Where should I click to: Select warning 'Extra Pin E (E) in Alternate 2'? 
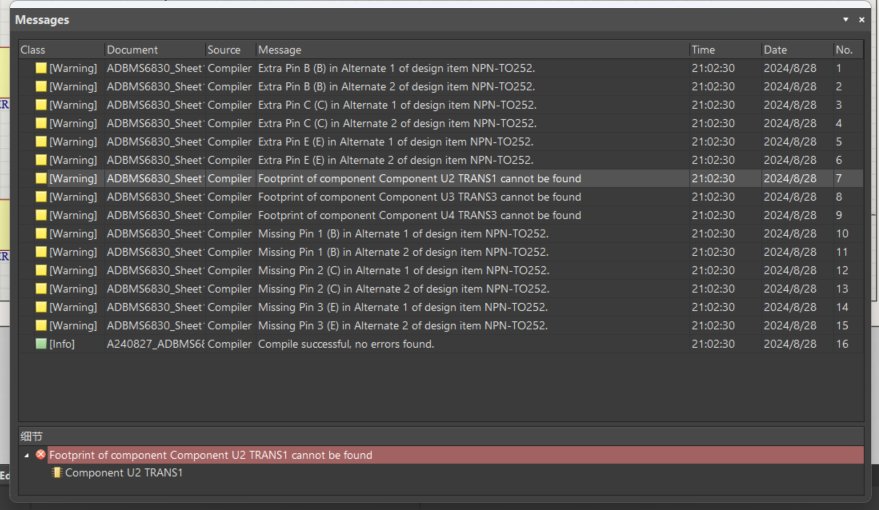tap(441, 160)
